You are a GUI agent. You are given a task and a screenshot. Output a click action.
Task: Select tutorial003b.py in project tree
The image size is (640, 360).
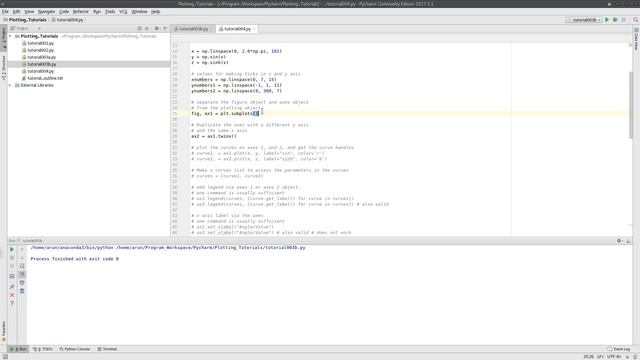(41, 64)
